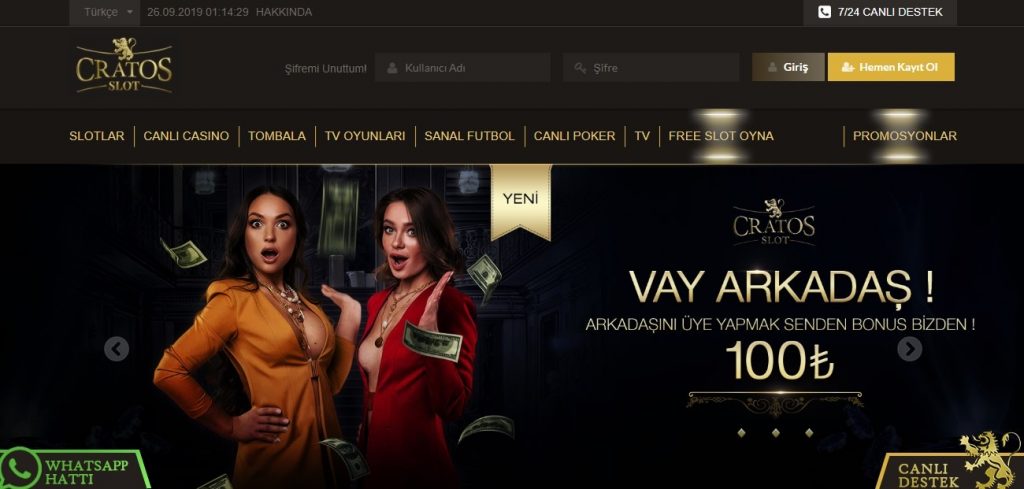Click the Giriş login button
This screenshot has height=489, width=1024.
click(788, 67)
